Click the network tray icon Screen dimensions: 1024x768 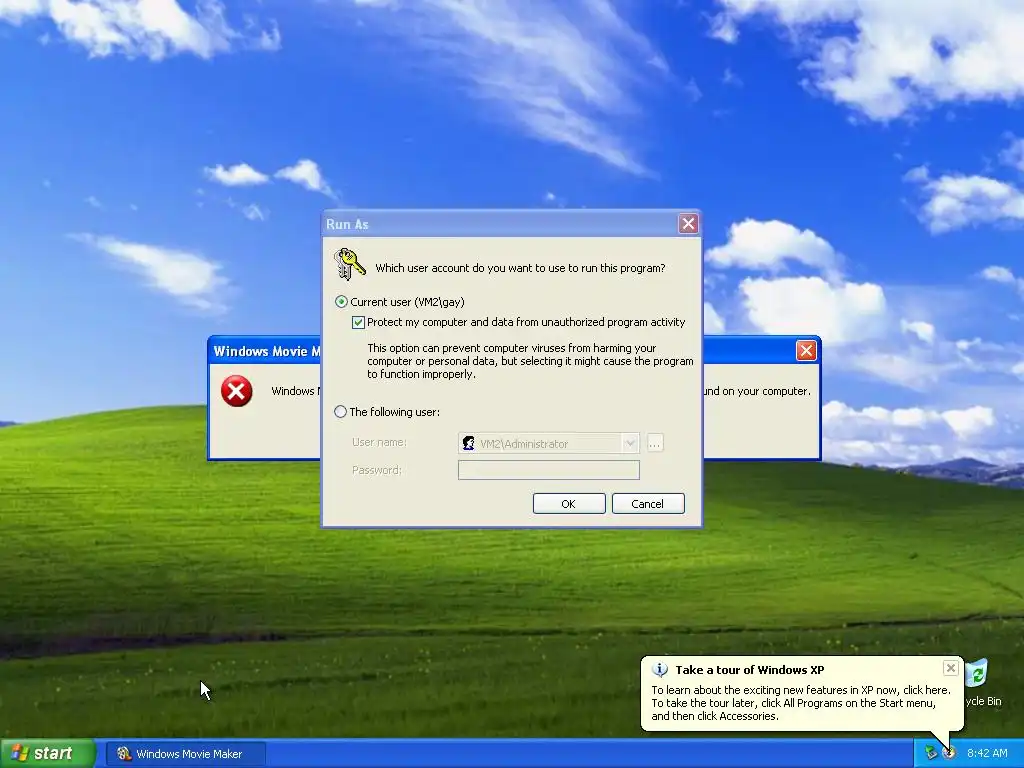click(931, 753)
